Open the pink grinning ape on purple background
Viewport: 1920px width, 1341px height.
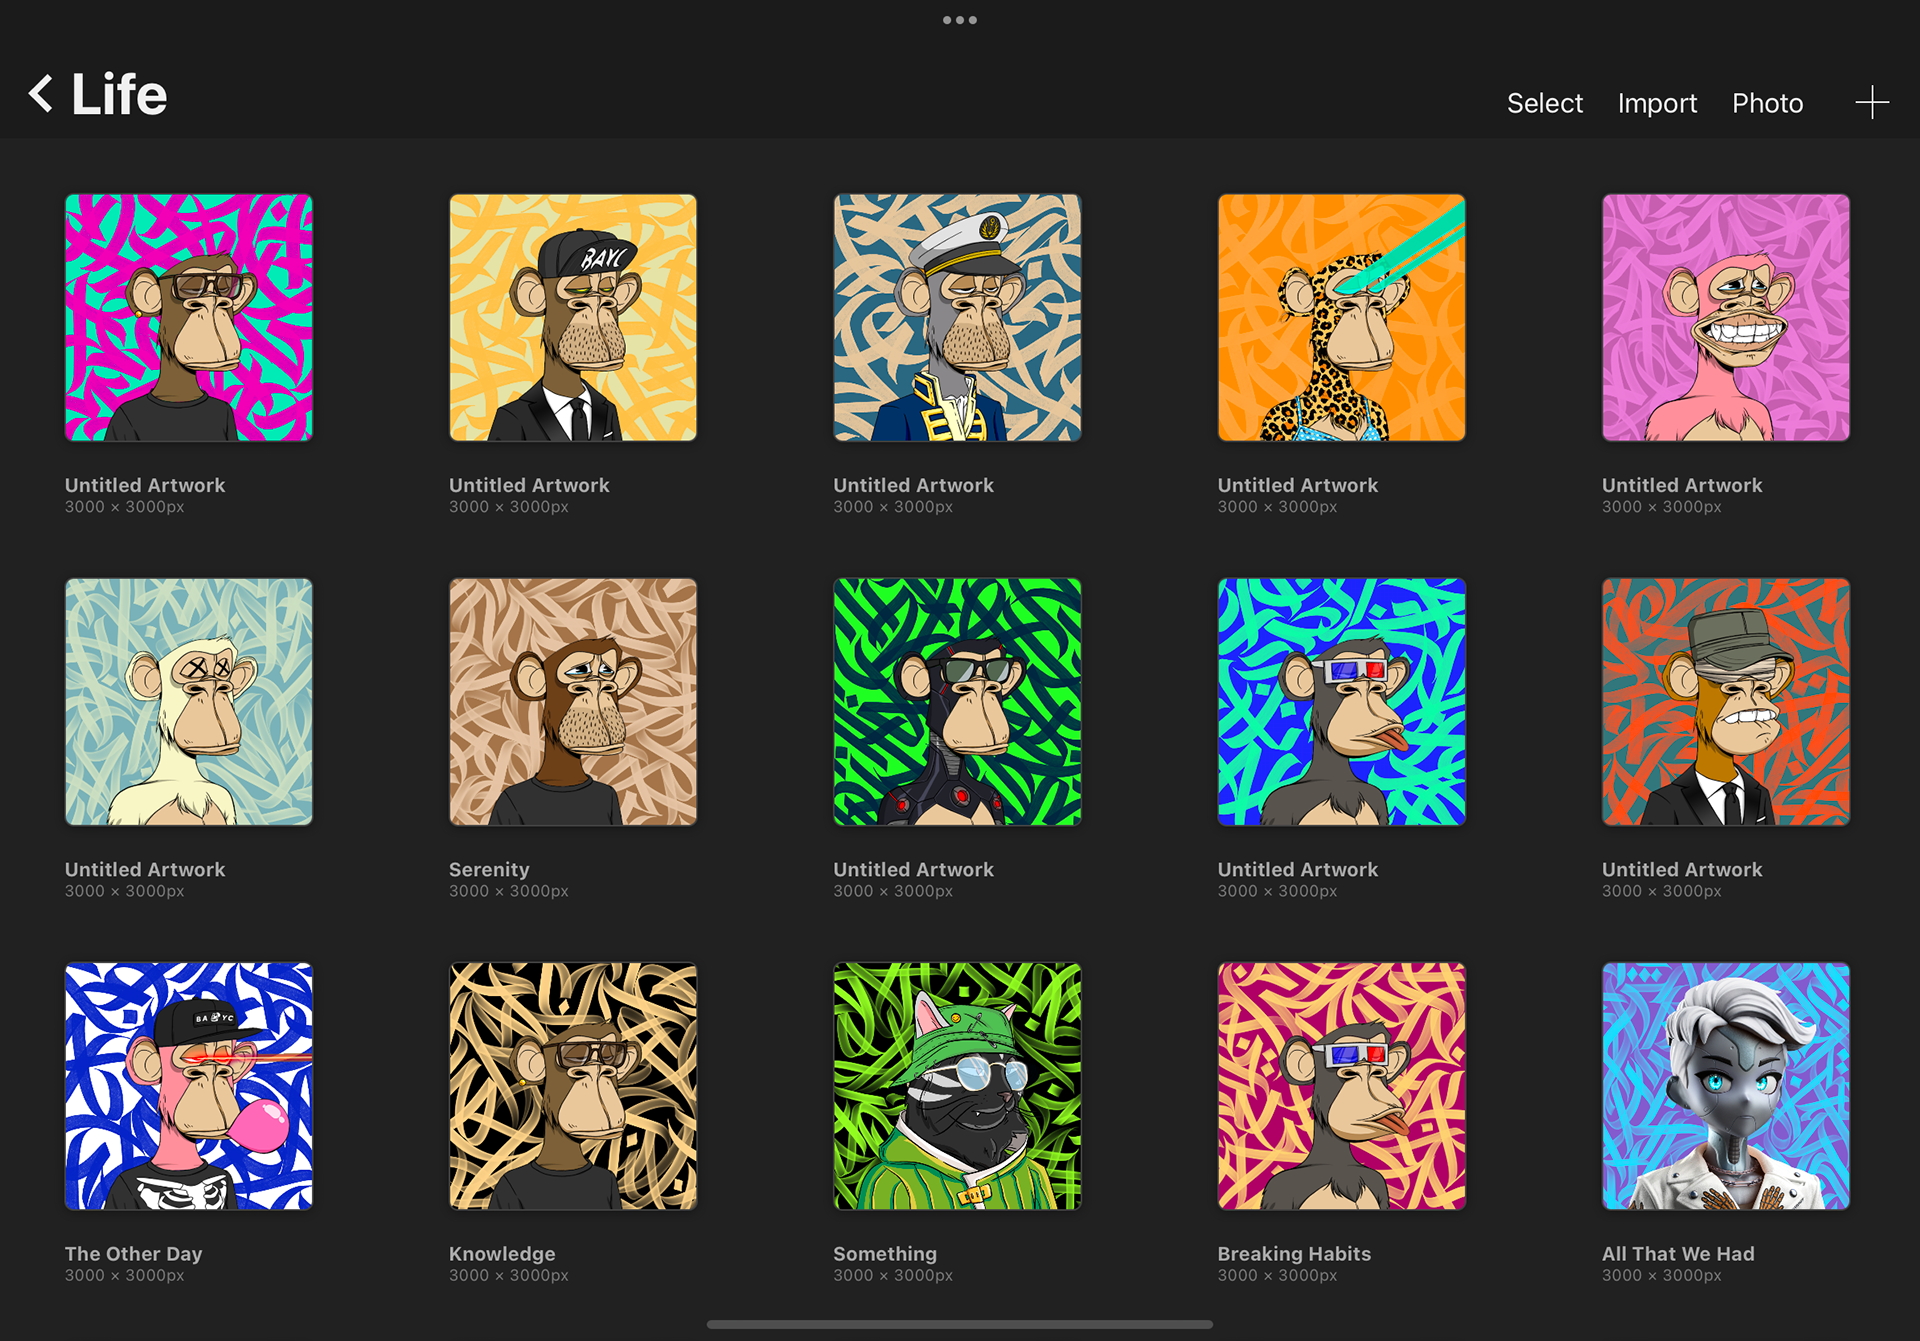click(x=1725, y=318)
